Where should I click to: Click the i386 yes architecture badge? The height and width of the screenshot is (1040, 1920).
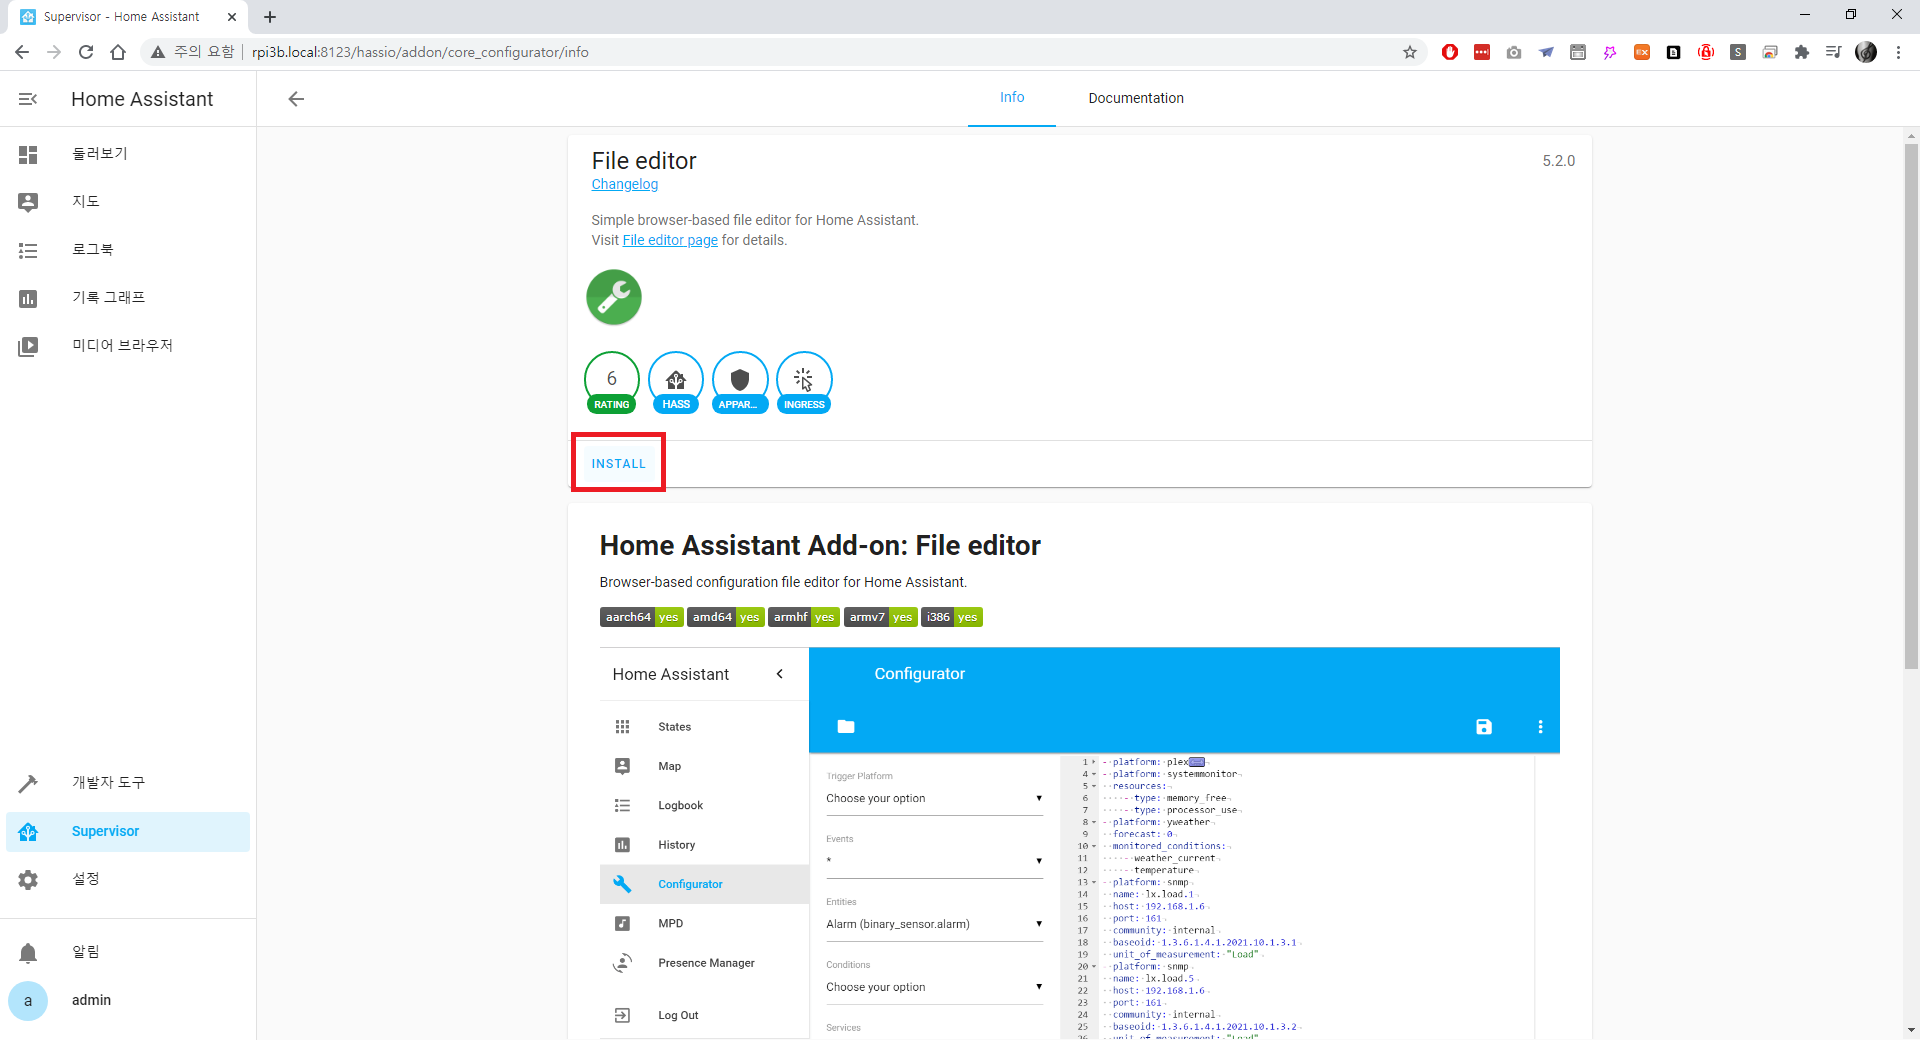tap(952, 617)
